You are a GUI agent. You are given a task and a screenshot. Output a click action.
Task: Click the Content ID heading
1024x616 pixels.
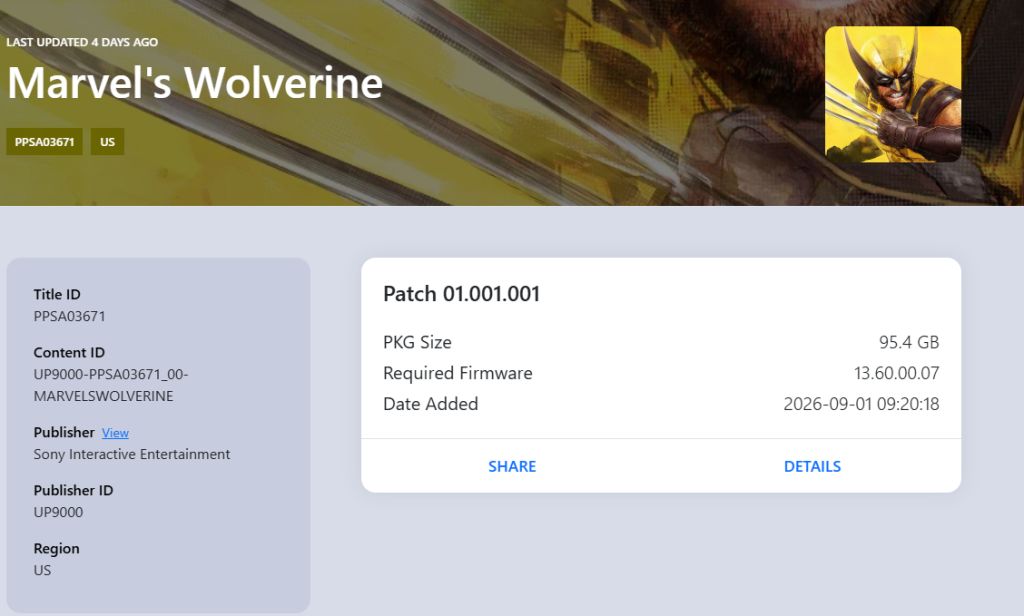point(69,353)
